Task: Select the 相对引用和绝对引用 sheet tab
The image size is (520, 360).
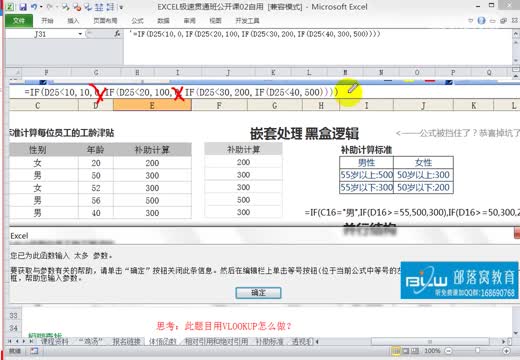Action: pyautogui.click(x=216, y=341)
